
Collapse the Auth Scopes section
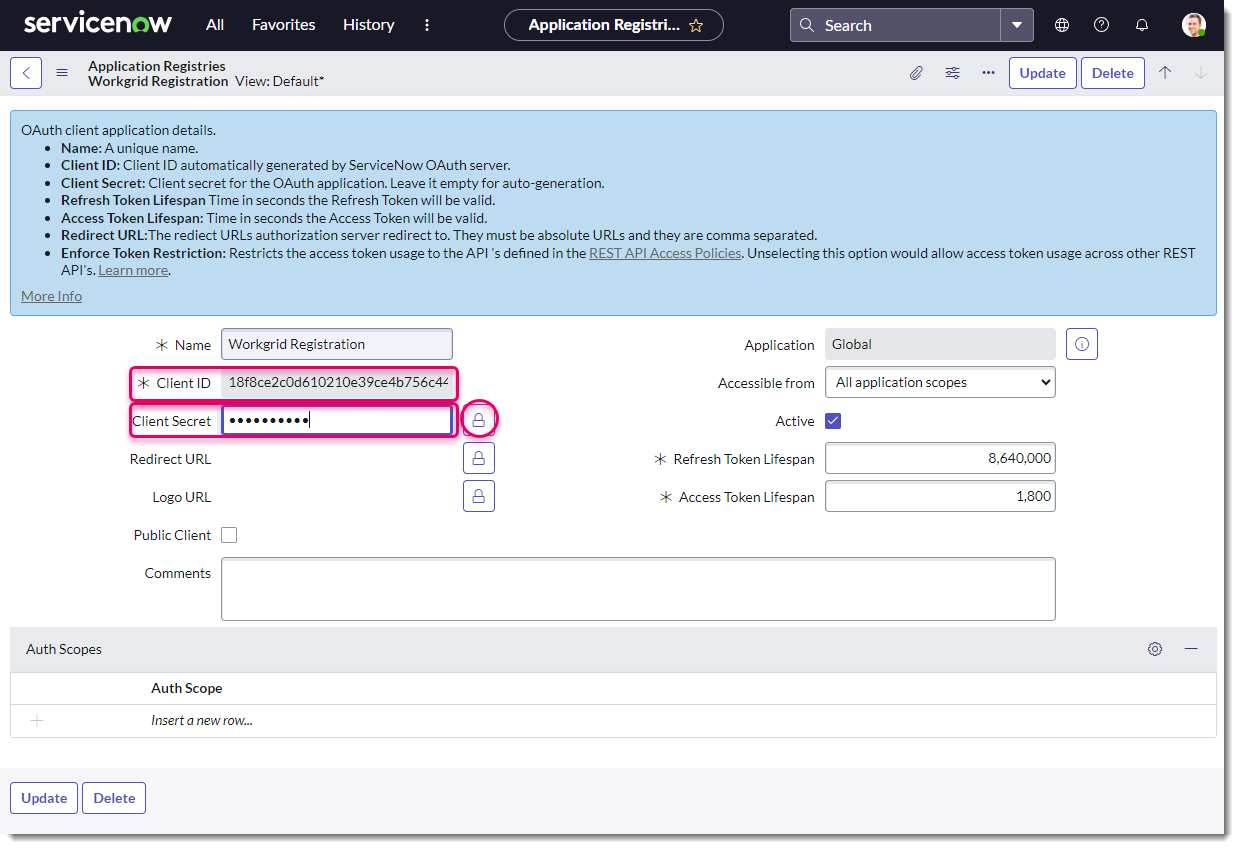tap(1190, 649)
